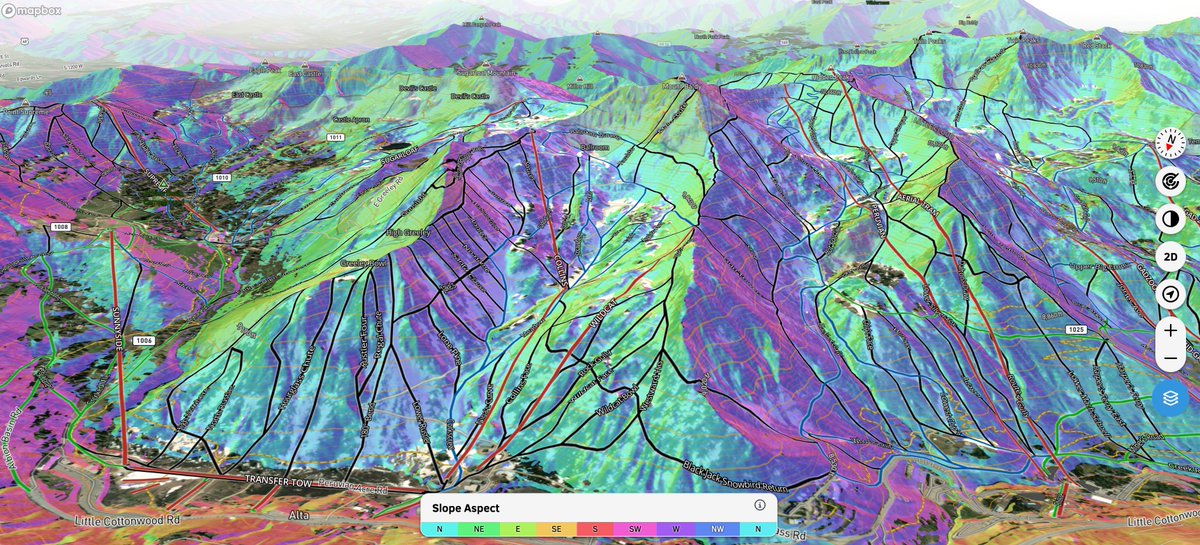Screen dimensions: 1200x545
Task: Switch the map to 2D view
Action: coord(1170,257)
